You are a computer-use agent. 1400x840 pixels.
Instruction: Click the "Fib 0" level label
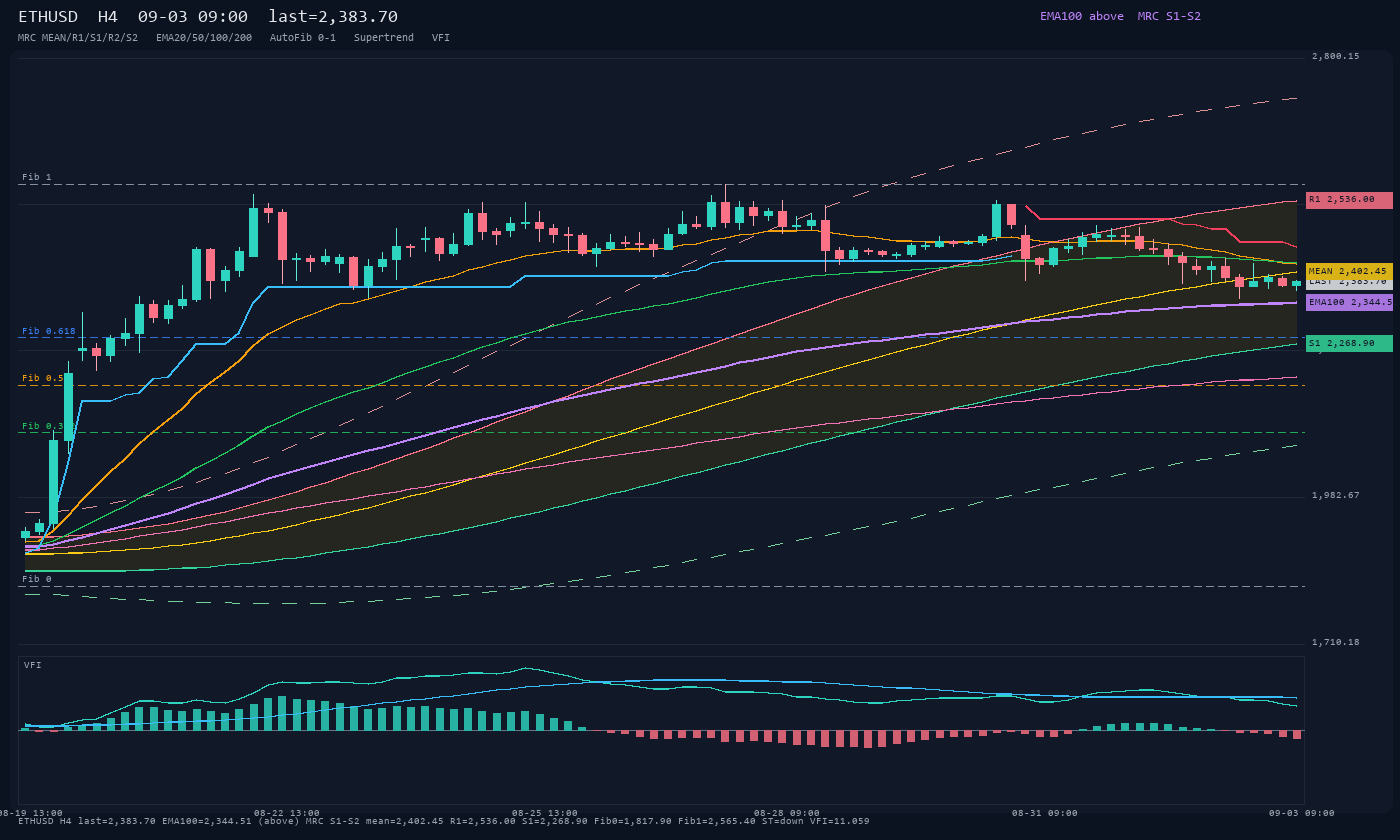point(37,579)
